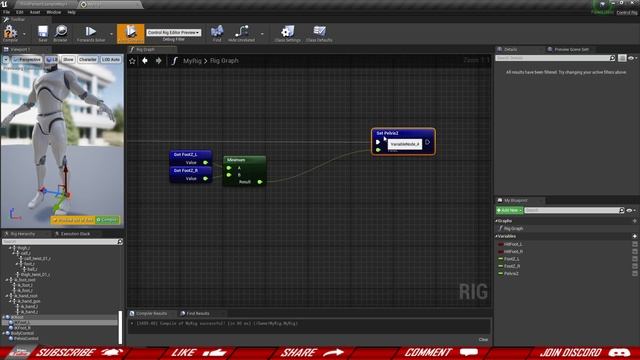Click the Rig Hierarchy search field
The width and height of the screenshot is (640, 360).
pos(62,242)
